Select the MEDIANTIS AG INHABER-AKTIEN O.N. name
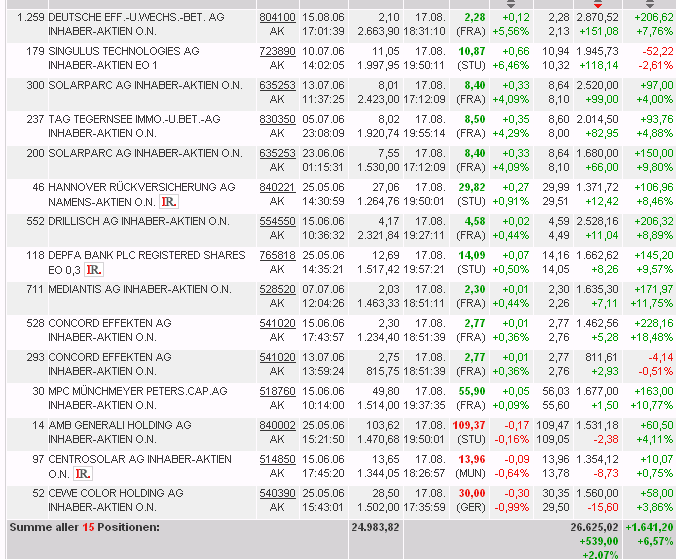The height and width of the screenshot is (559, 676). 140,290
